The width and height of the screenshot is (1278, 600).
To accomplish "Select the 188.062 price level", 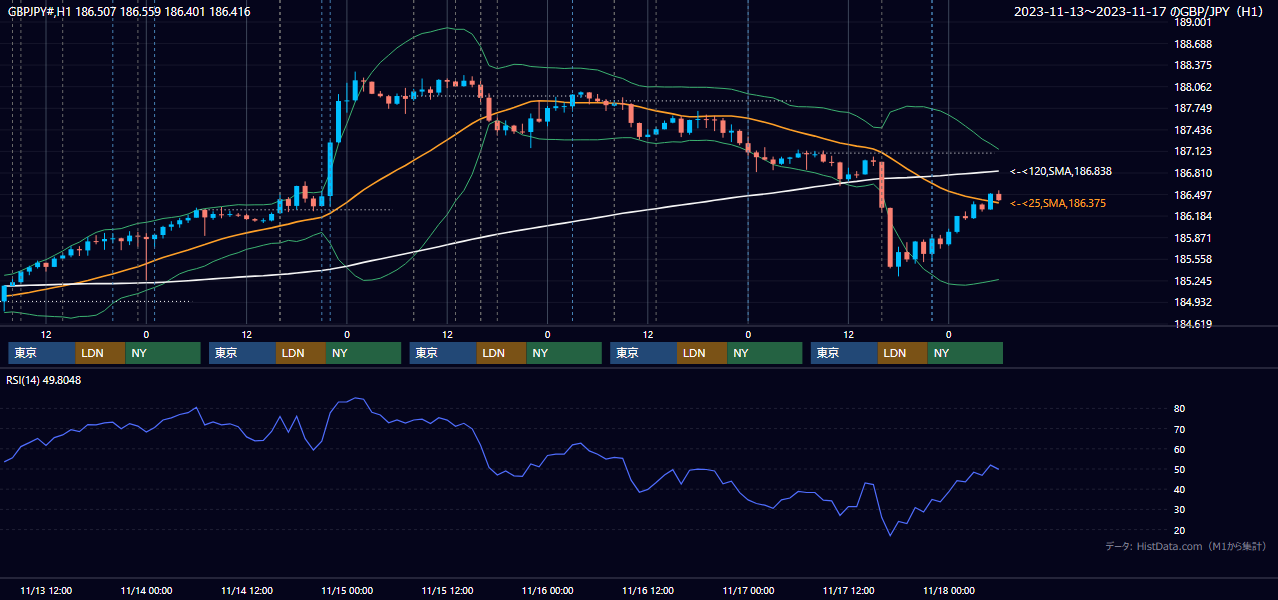I will tap(1194, 87).
